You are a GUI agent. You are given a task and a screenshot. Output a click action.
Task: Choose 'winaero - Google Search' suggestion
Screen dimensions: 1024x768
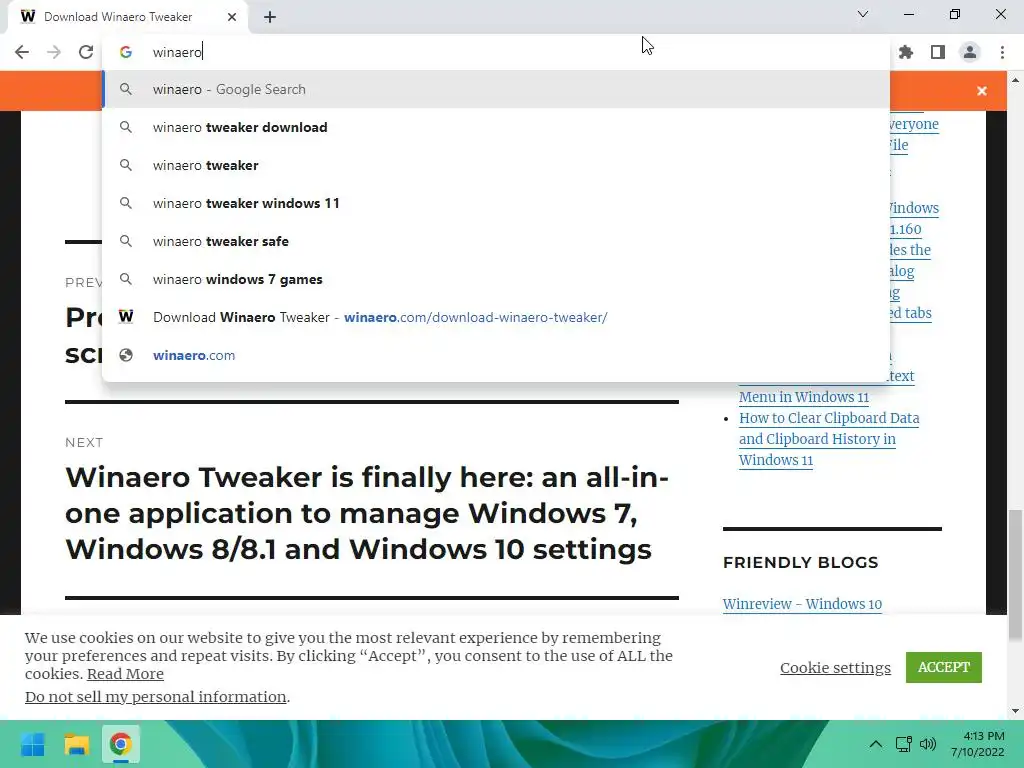(496, 89)
